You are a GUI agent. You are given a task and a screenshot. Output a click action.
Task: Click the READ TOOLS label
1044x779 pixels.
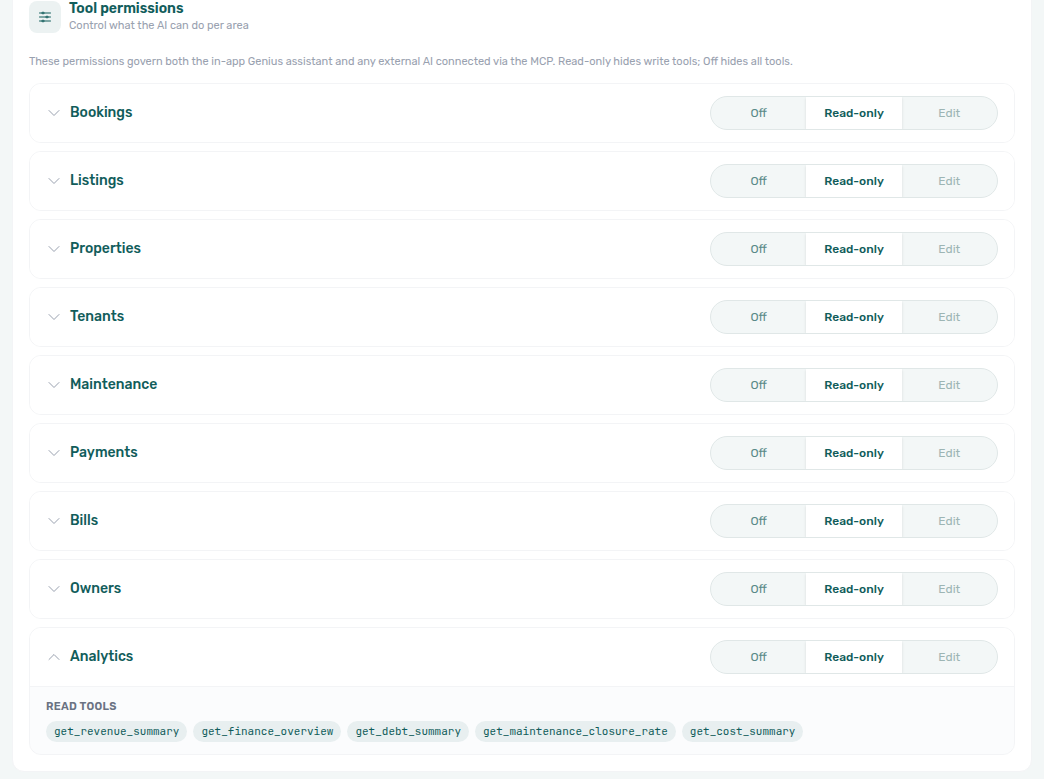click(x=81, y=706)
